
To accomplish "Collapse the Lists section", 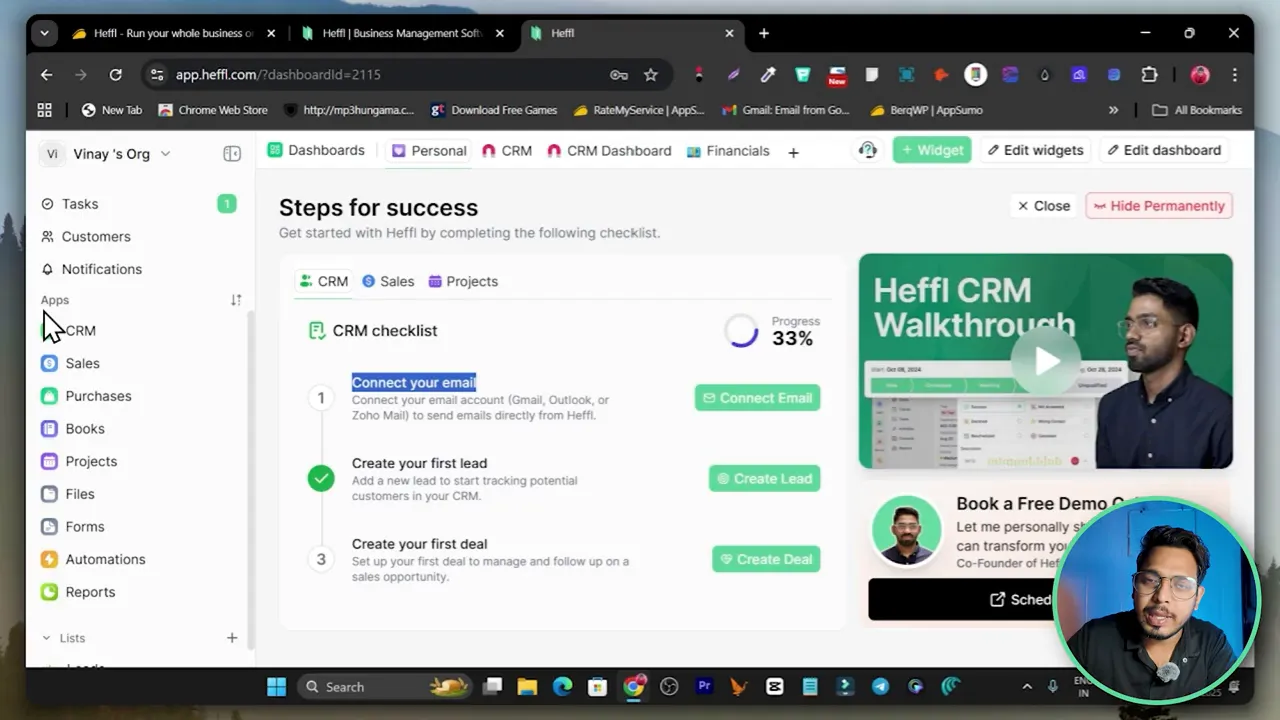I will pos(45,637).
